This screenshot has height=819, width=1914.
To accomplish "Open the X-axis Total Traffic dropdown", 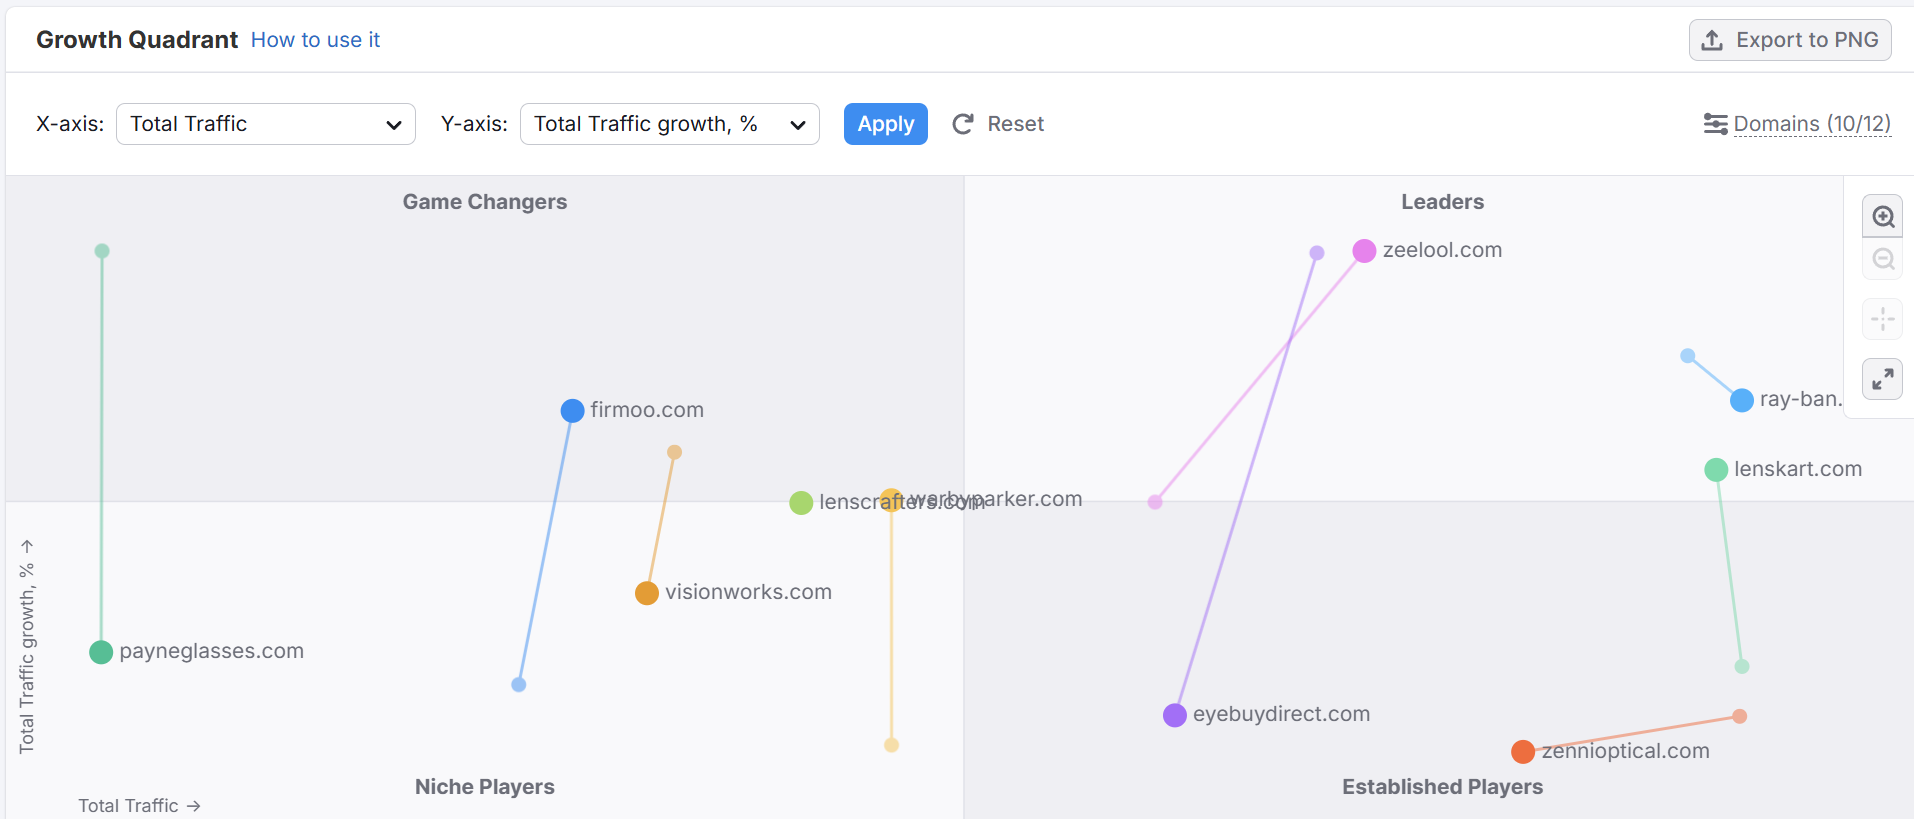I will (x=266, y=124).
